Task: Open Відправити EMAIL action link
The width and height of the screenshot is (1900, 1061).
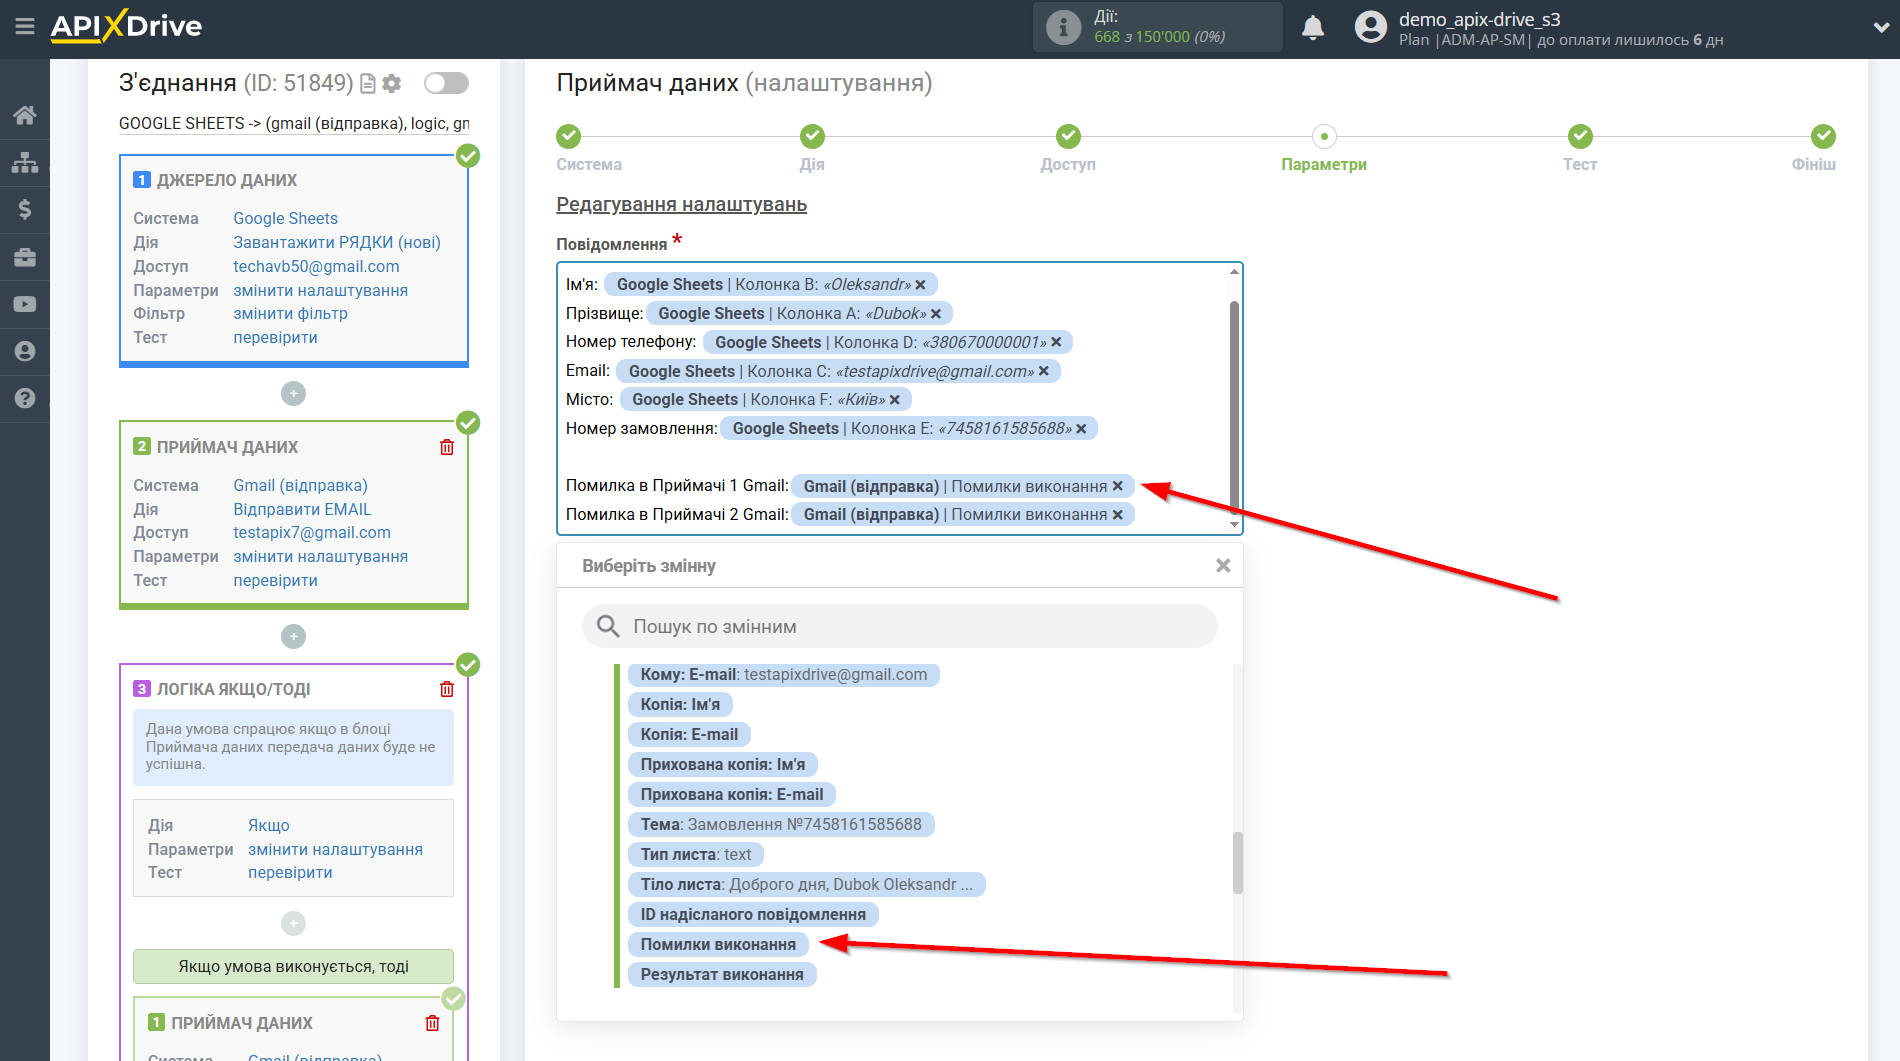Action: 302,509
